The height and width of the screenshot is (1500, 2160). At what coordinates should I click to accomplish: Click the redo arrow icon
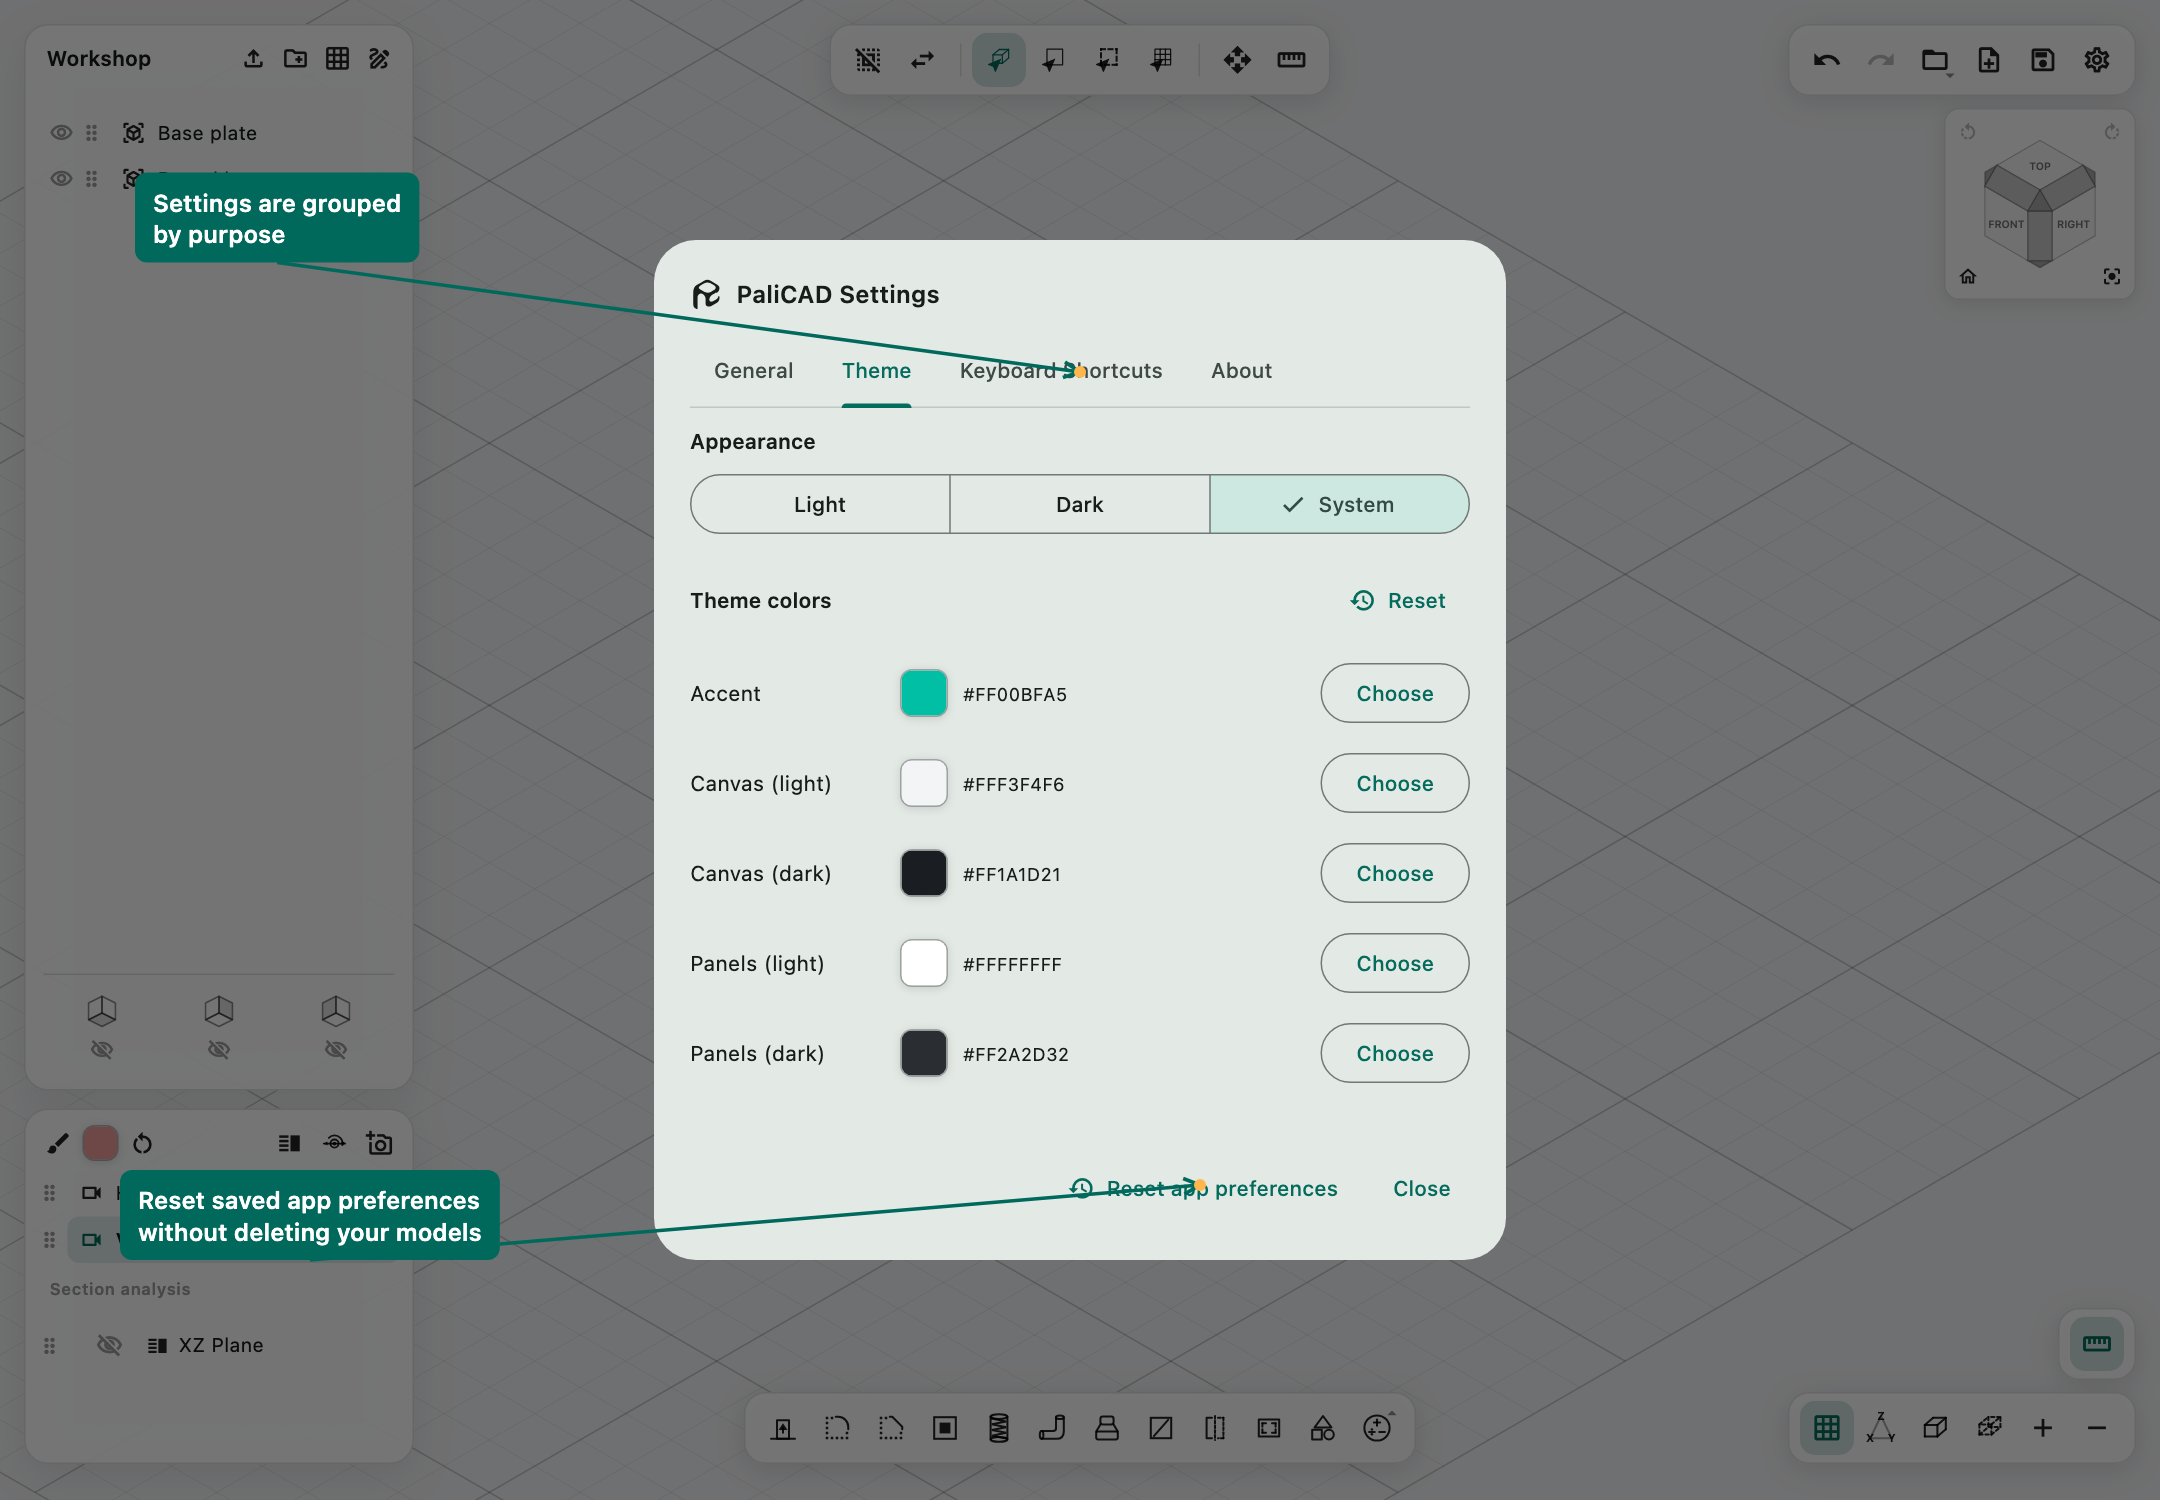pyautogui.click(x=1880, y=60)
